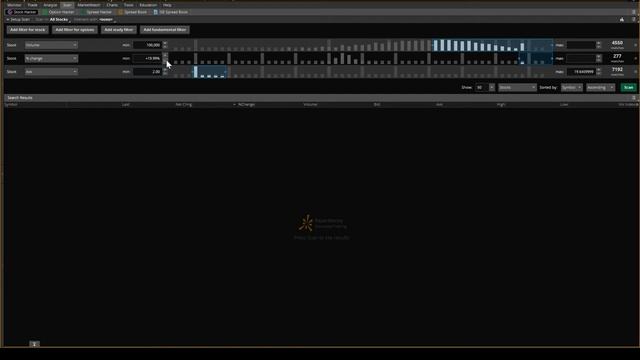Click Add filter for options
This screenshot has width=640, height=360.
coord(75,30)
